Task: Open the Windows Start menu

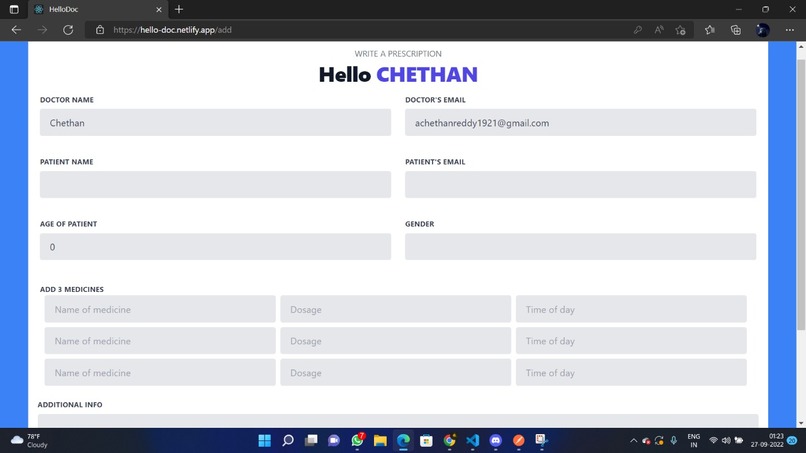Action: pyautogui.click(x=265, y=441)
